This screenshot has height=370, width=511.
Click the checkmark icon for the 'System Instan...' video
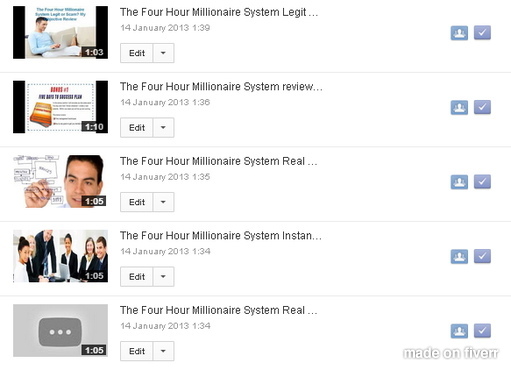(x=482, y=256)
